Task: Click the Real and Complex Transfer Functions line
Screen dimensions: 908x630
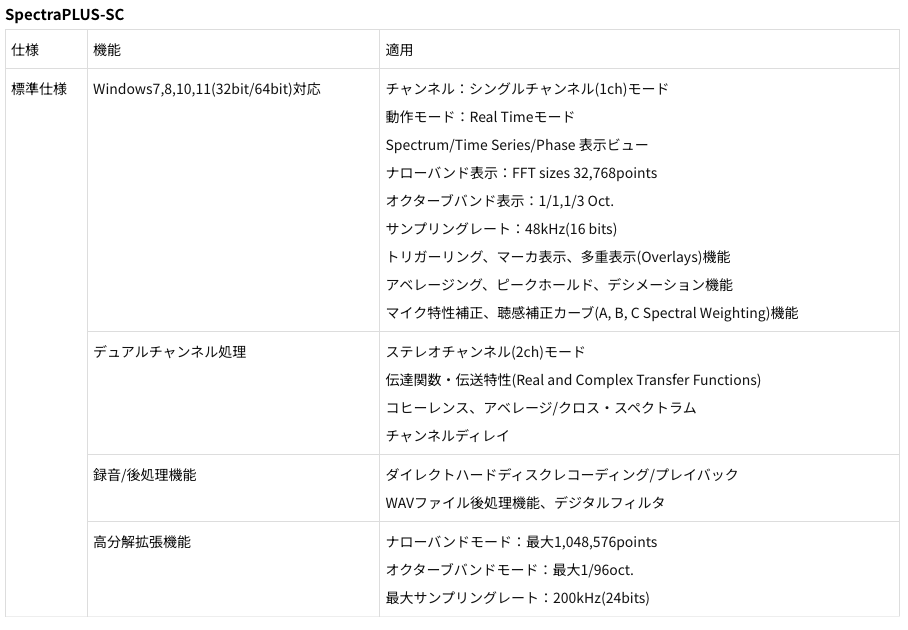Action: [x=573, y=380]
